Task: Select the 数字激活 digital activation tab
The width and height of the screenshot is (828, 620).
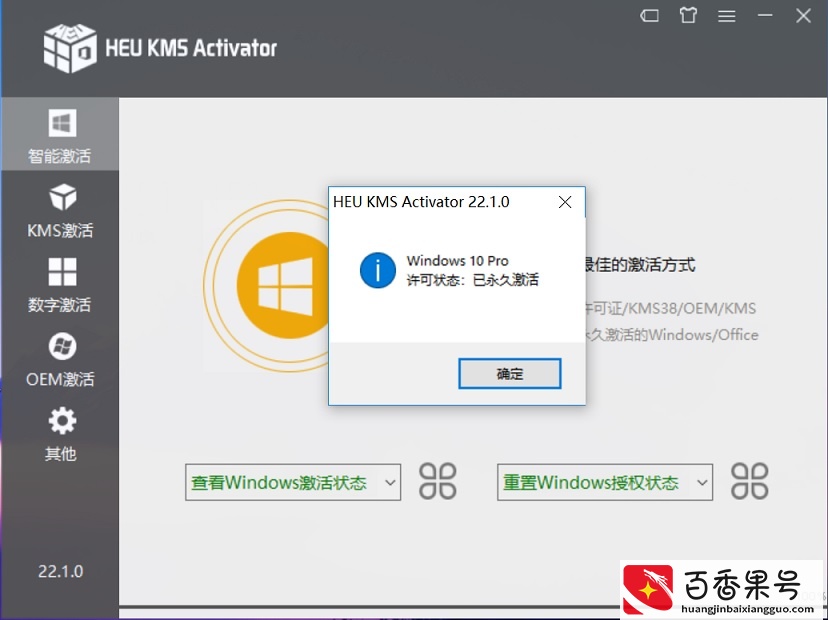Action: [x=60, y=285]
